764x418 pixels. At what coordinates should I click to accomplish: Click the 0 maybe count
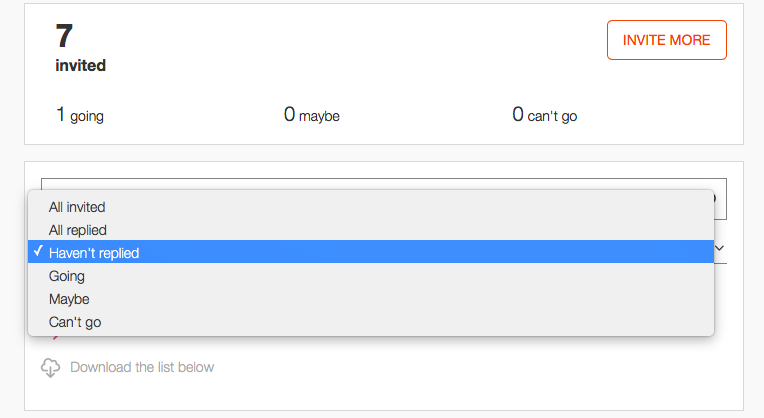click(x=311, y=115)
